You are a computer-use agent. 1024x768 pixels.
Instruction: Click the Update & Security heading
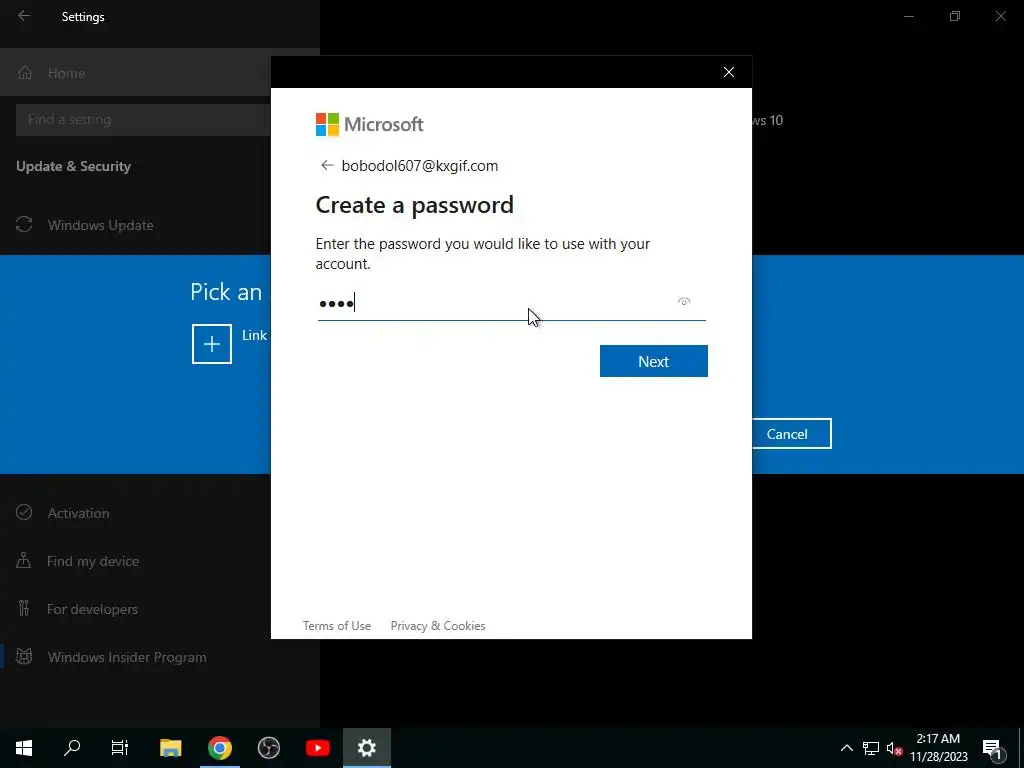74,166
